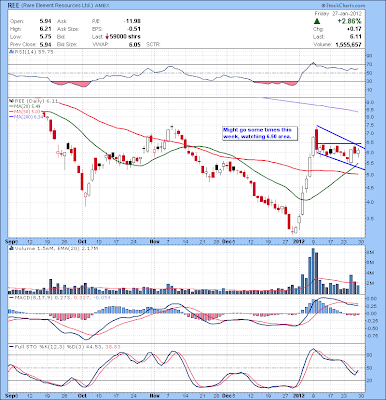
Task: Click the Low value 5.75
Action: tap(46, 37)
